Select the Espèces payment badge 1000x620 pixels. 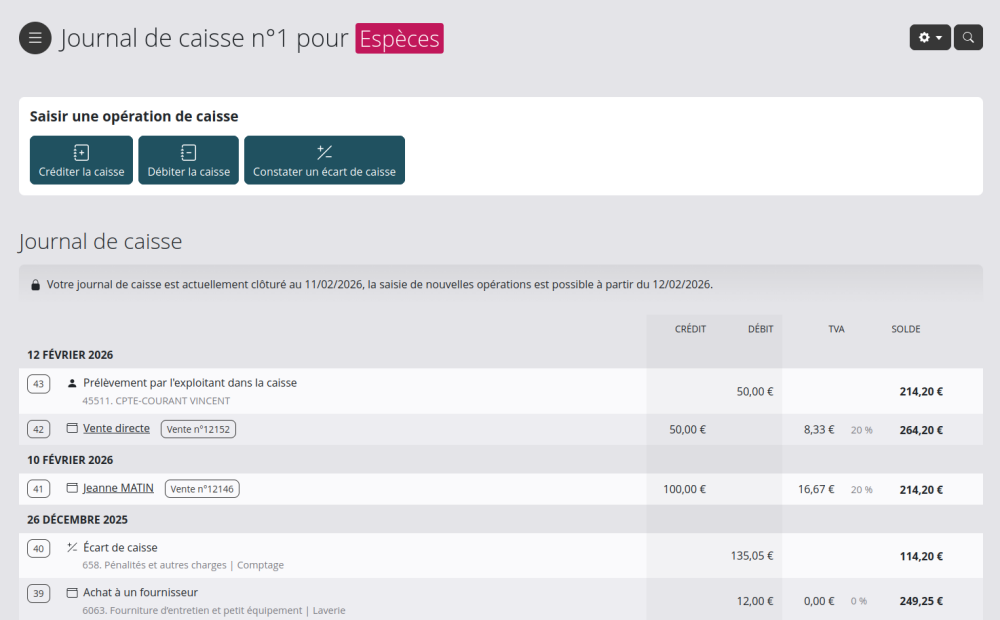399,39
